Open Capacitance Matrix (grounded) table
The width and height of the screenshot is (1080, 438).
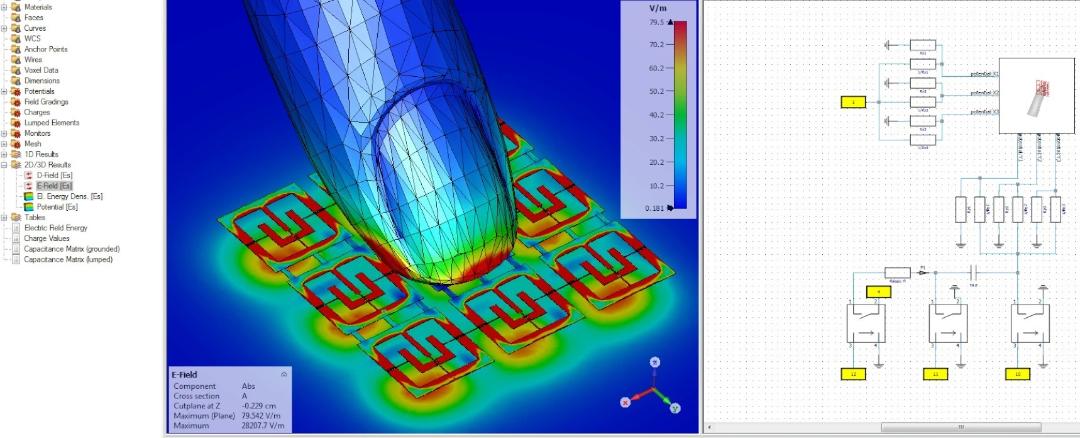click(72, 249)
